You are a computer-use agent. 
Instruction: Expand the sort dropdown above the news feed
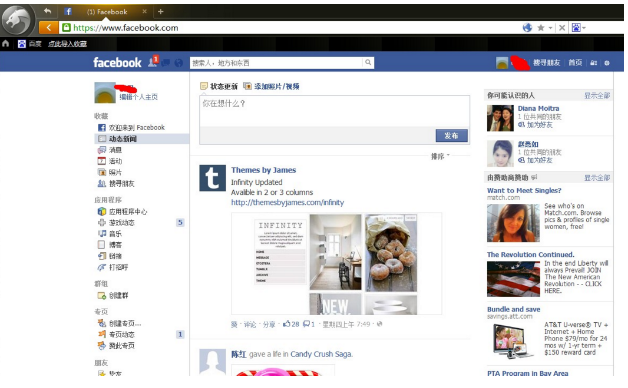tap(440, 156)
